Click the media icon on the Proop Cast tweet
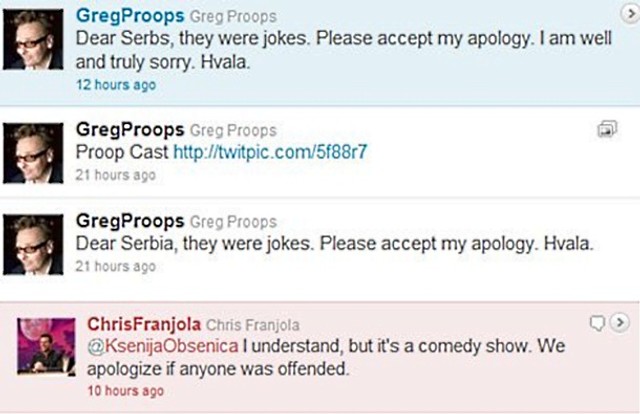The image size is (640, 414). (x=606, y=129)
